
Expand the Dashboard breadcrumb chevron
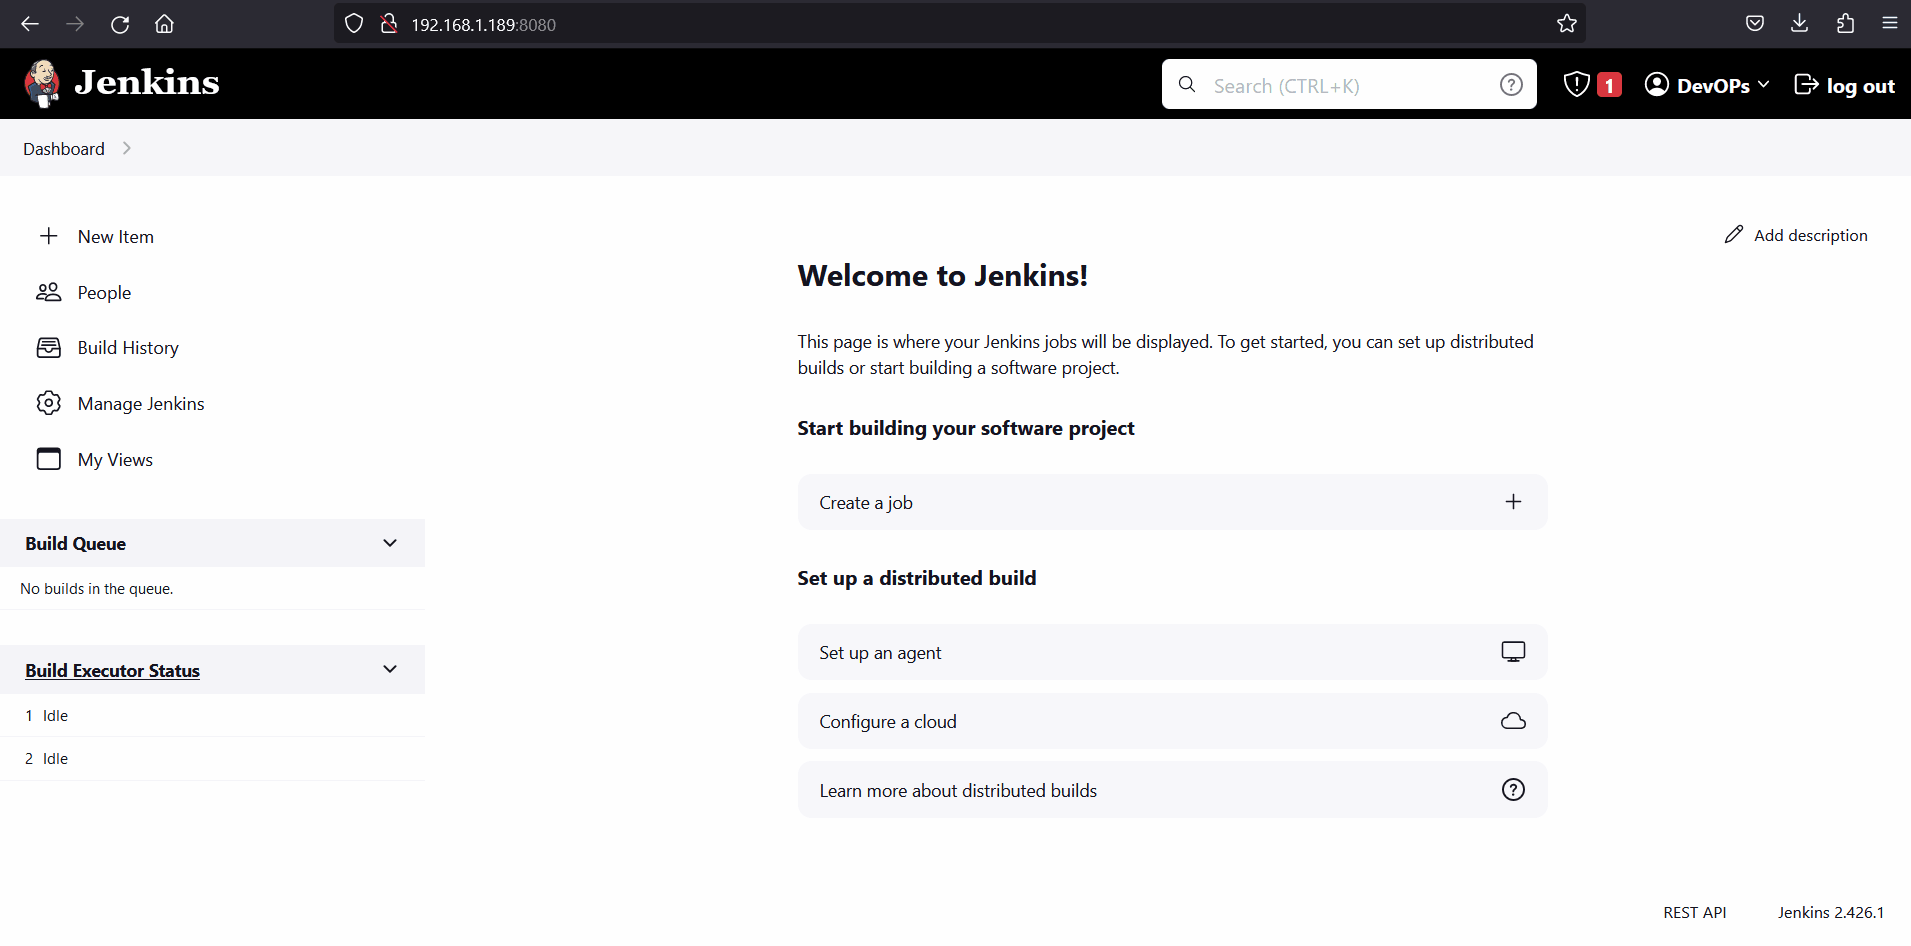126,148
